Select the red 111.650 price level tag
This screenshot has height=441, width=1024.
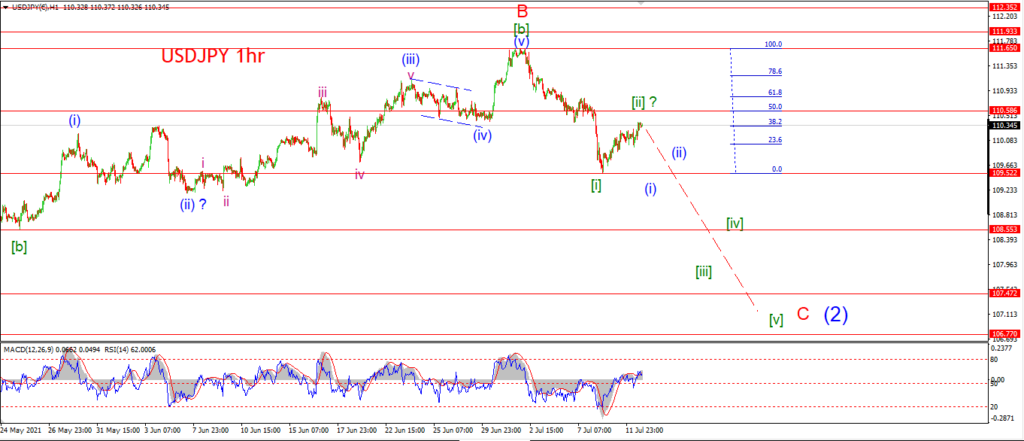1005,48
